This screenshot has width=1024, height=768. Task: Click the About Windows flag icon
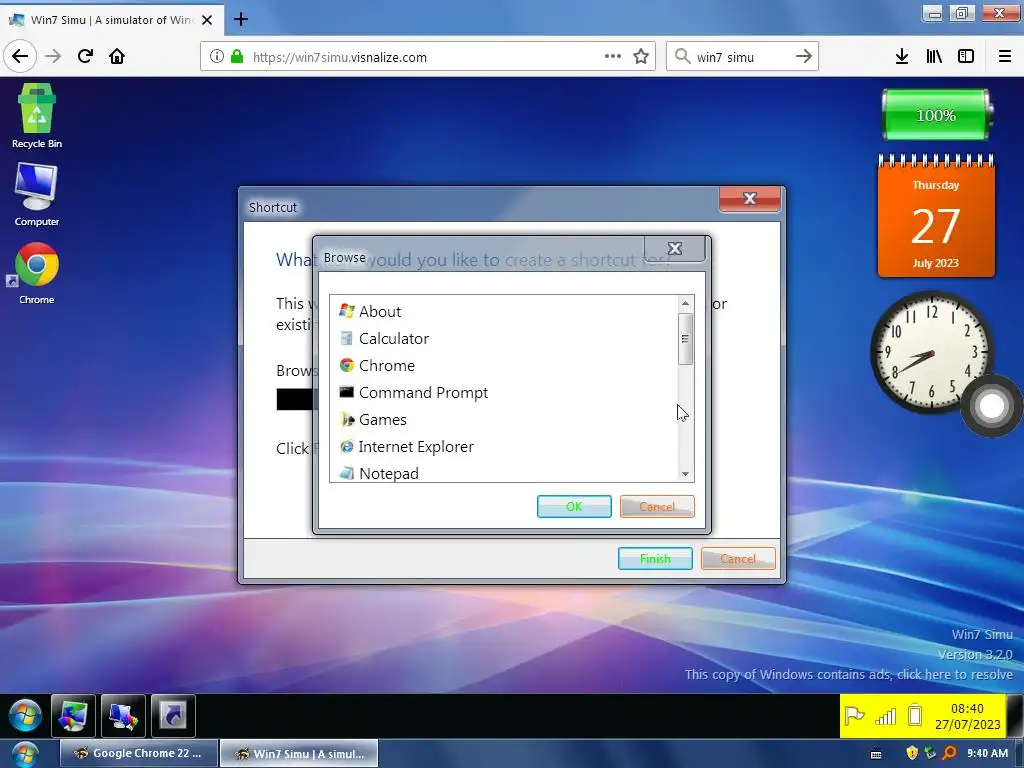347,311
